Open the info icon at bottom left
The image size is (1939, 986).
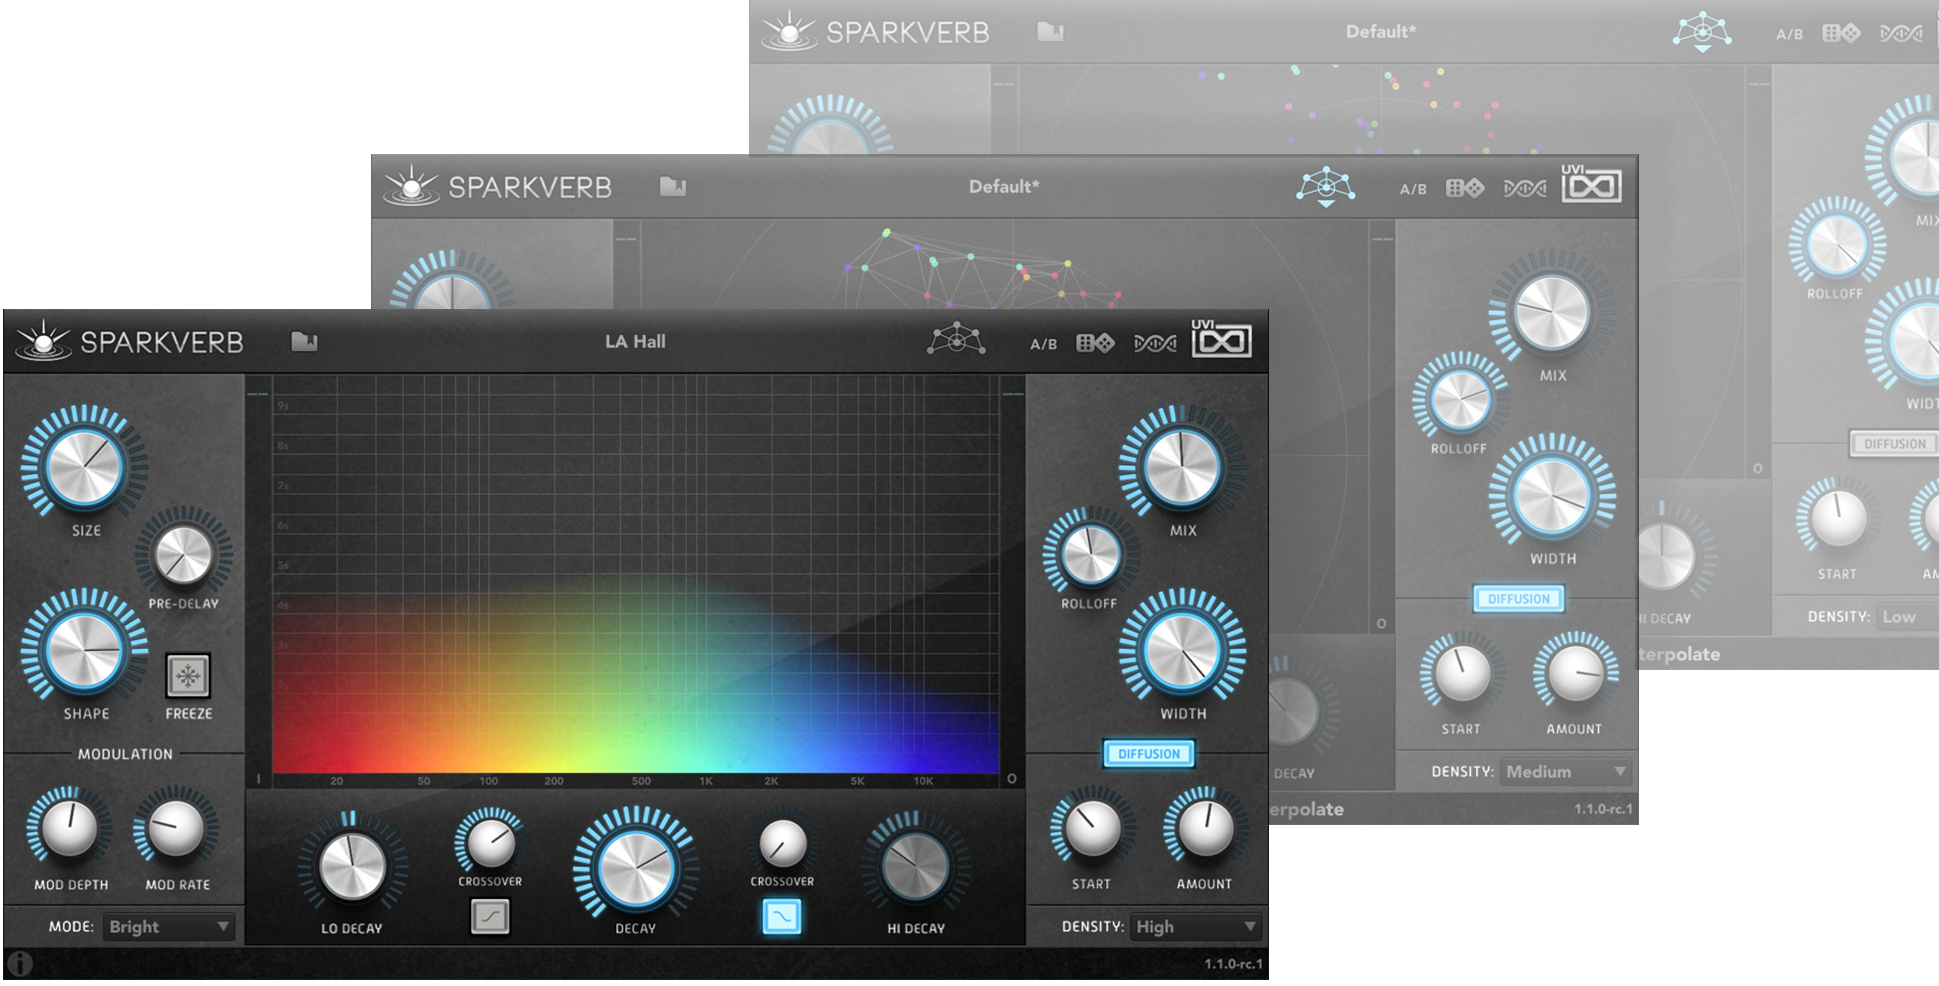(x=20, y=963)
